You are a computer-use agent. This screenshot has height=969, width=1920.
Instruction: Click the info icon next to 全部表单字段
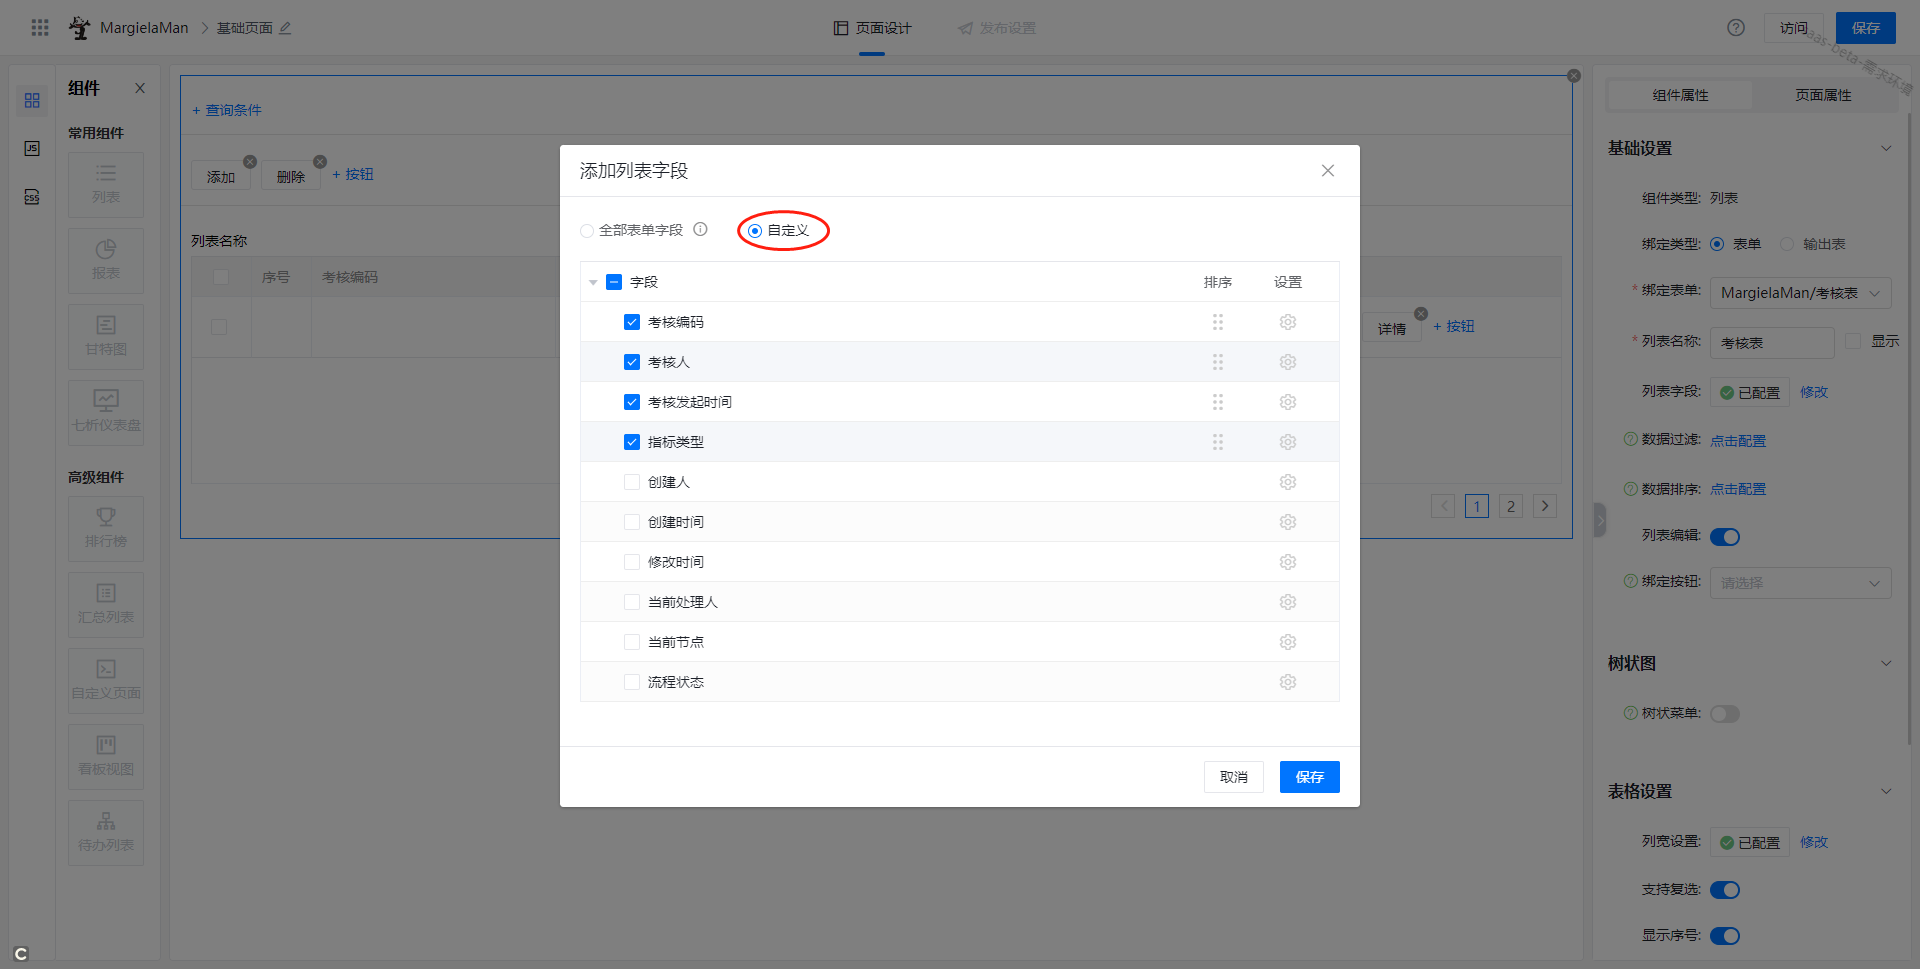point(701,229)
